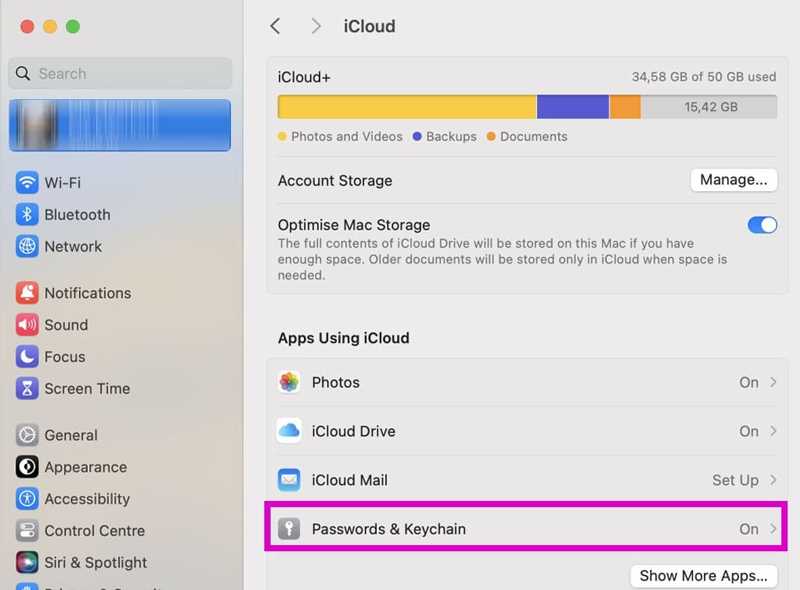Click the Wi-Fi icon in sidebar

click(x=27, y=182)
